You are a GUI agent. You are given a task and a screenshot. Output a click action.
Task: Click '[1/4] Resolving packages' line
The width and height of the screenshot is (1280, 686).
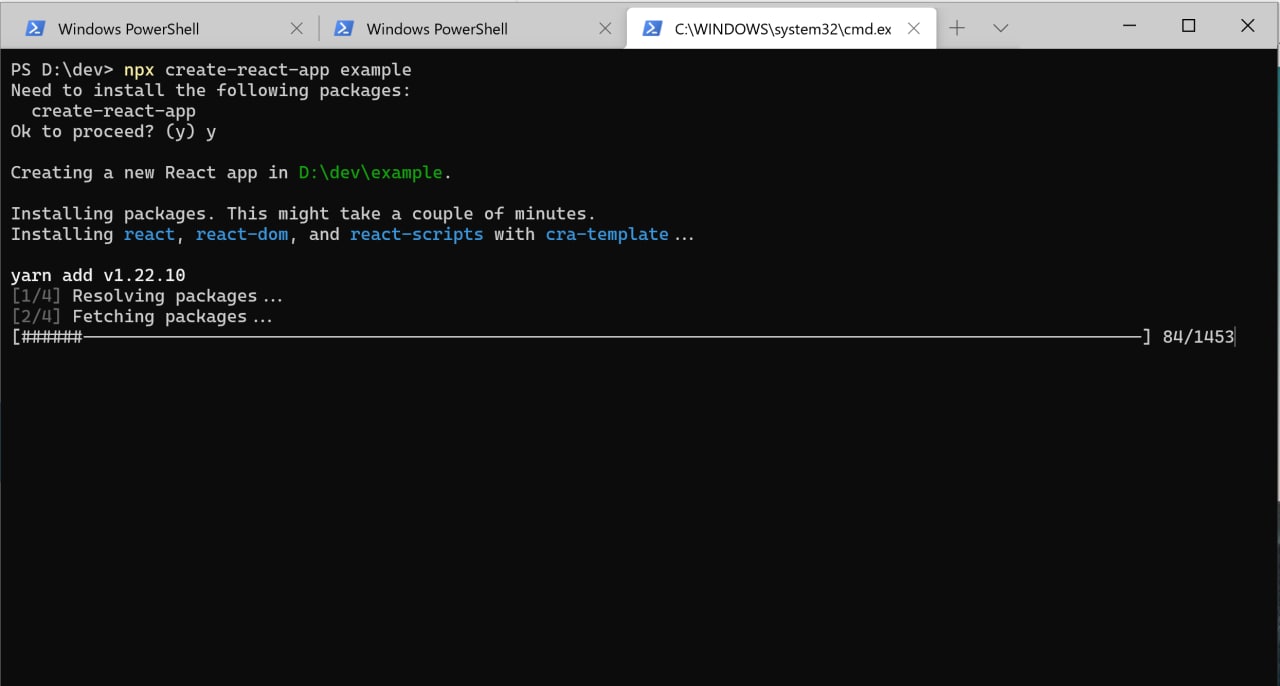[x=147, y=296]
